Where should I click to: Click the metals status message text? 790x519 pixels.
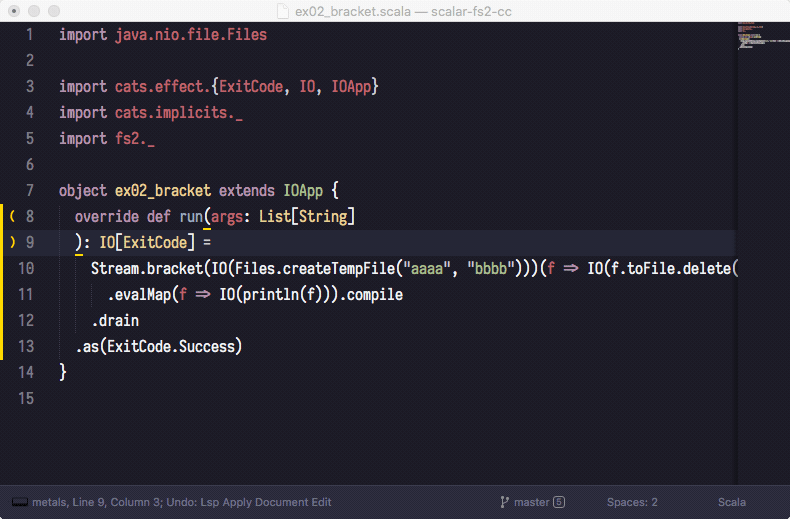click(x=182, y=502)
